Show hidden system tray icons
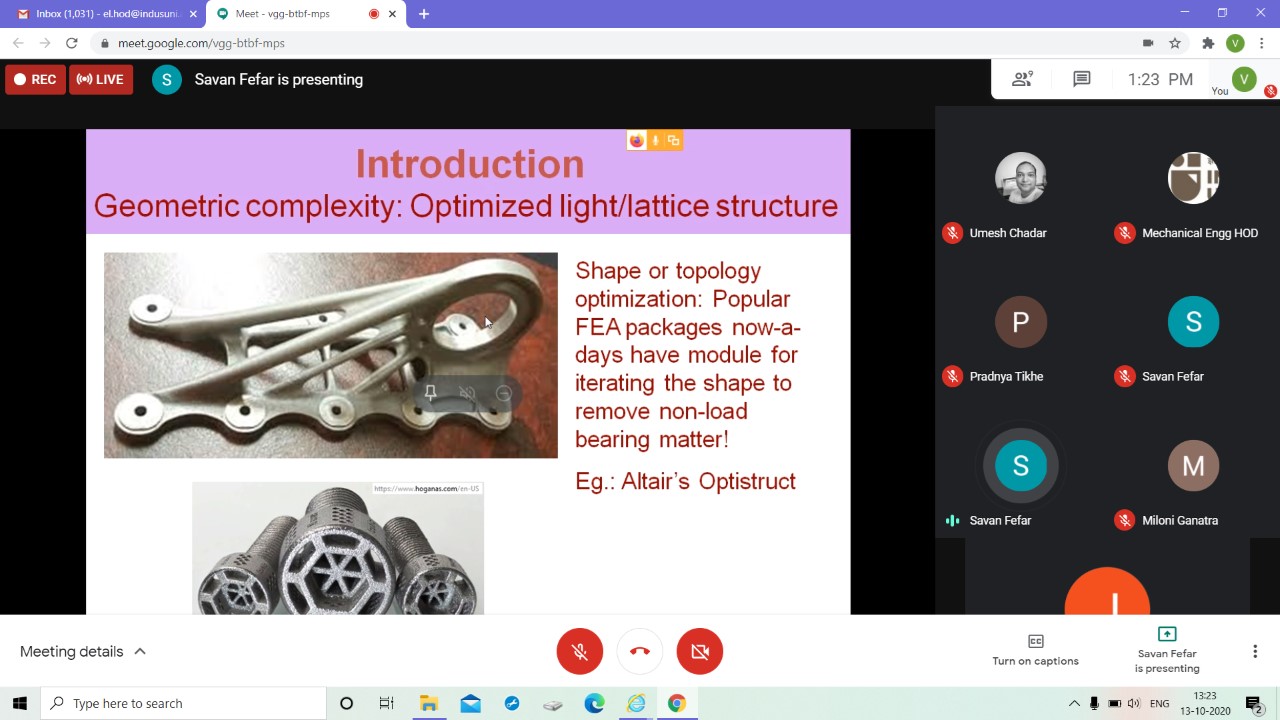The image size is (1280, 720). click(1074, 703)
